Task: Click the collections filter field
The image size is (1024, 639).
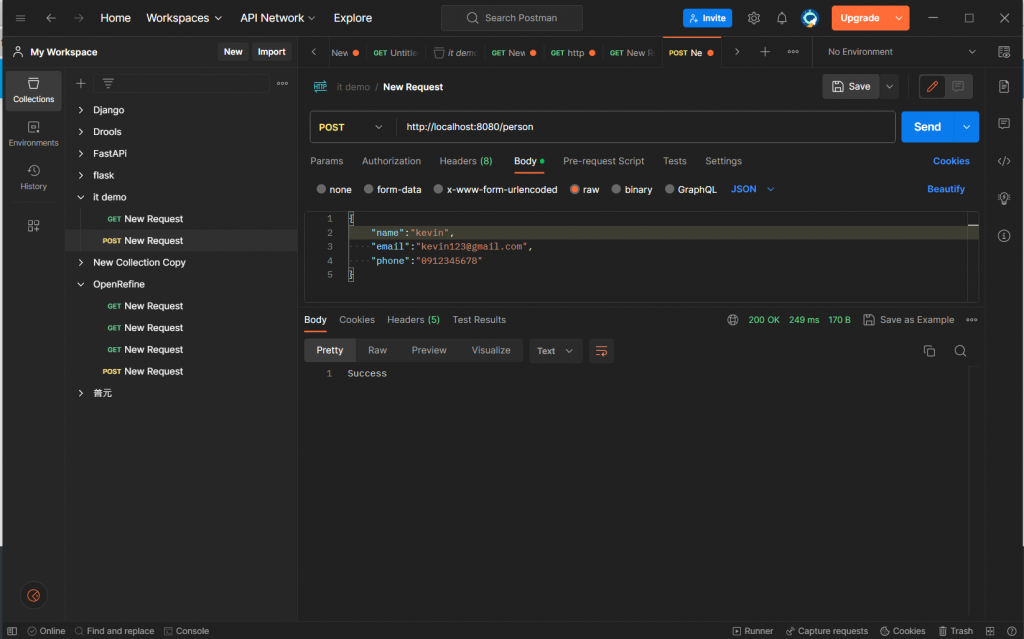Action: (182, 84)
